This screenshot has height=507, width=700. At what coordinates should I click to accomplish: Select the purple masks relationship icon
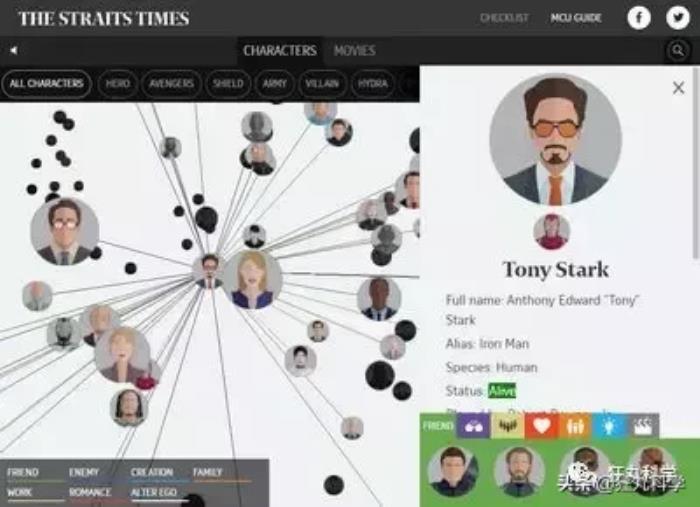pyautogui.click(x=473, y=426)
